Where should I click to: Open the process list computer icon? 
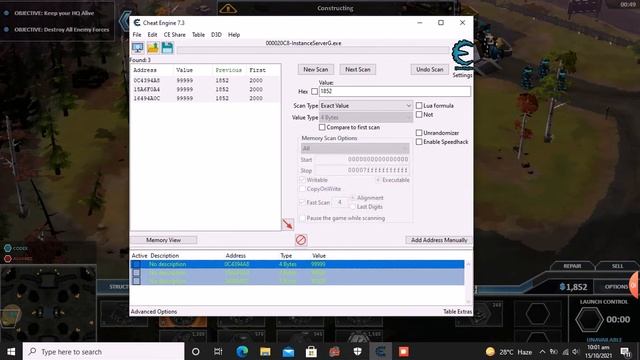click(138, 48)
